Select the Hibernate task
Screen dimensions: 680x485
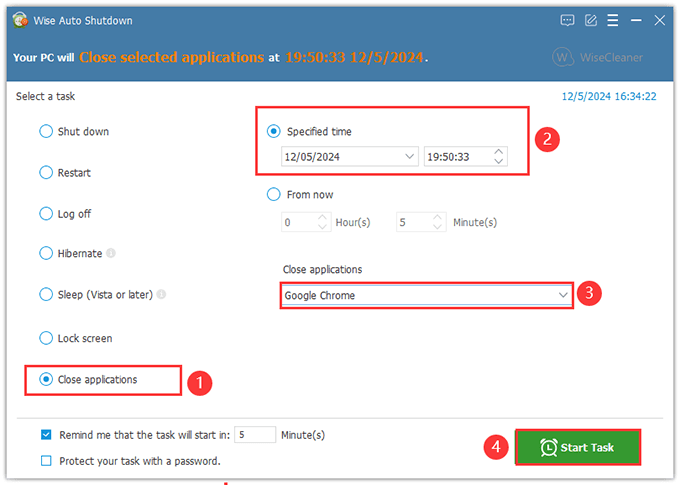[71, 253]
